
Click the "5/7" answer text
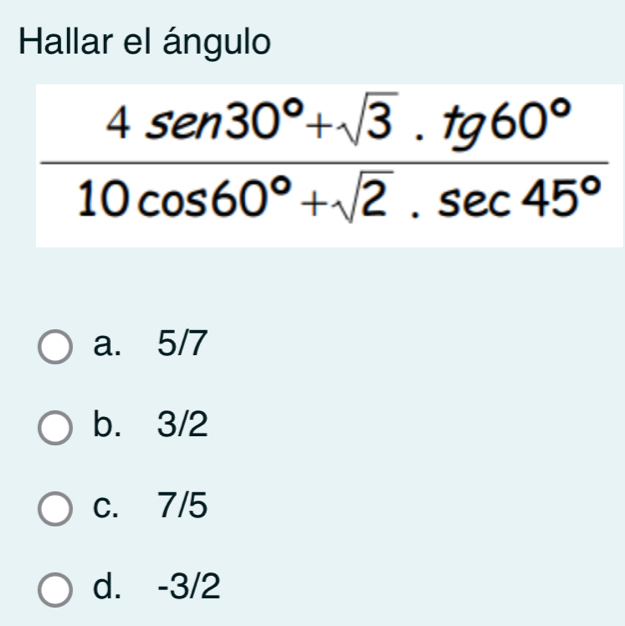tap(182, 346)
